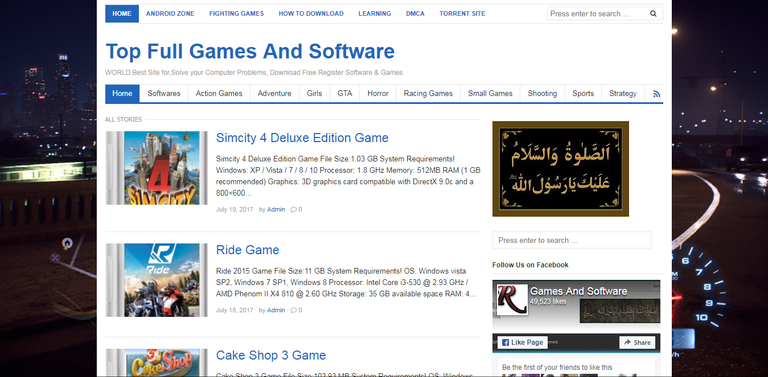Screen dimensions: 768x377
Task: Open the Torrent Site menu item
Action: pos(462,14)
